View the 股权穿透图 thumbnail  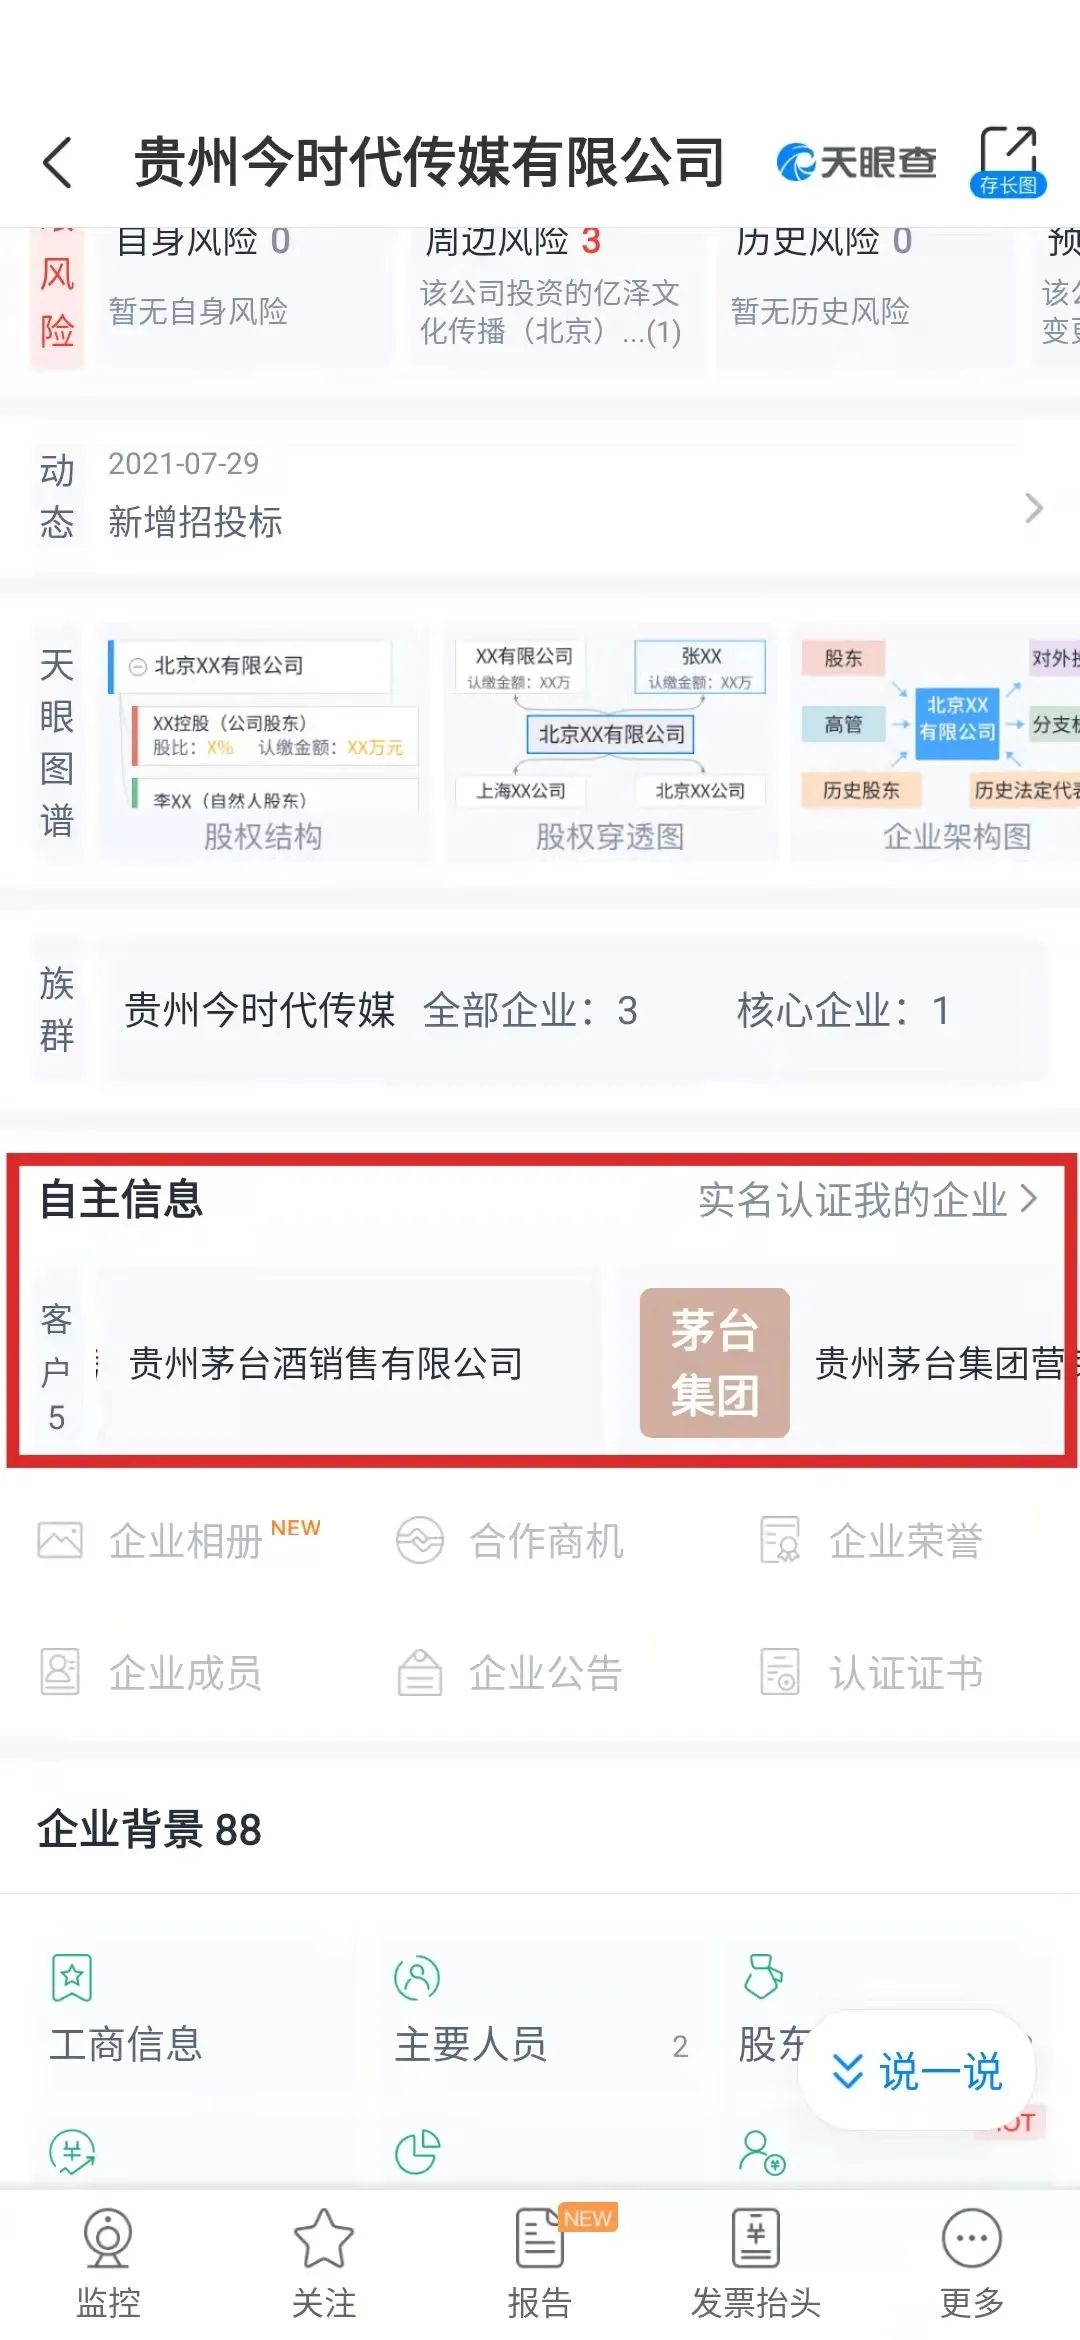click(x=610, y=744)
